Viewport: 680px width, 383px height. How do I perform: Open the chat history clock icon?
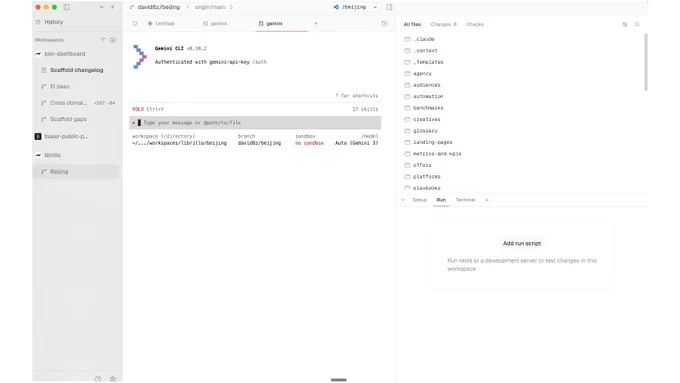[x=384, y=23]
